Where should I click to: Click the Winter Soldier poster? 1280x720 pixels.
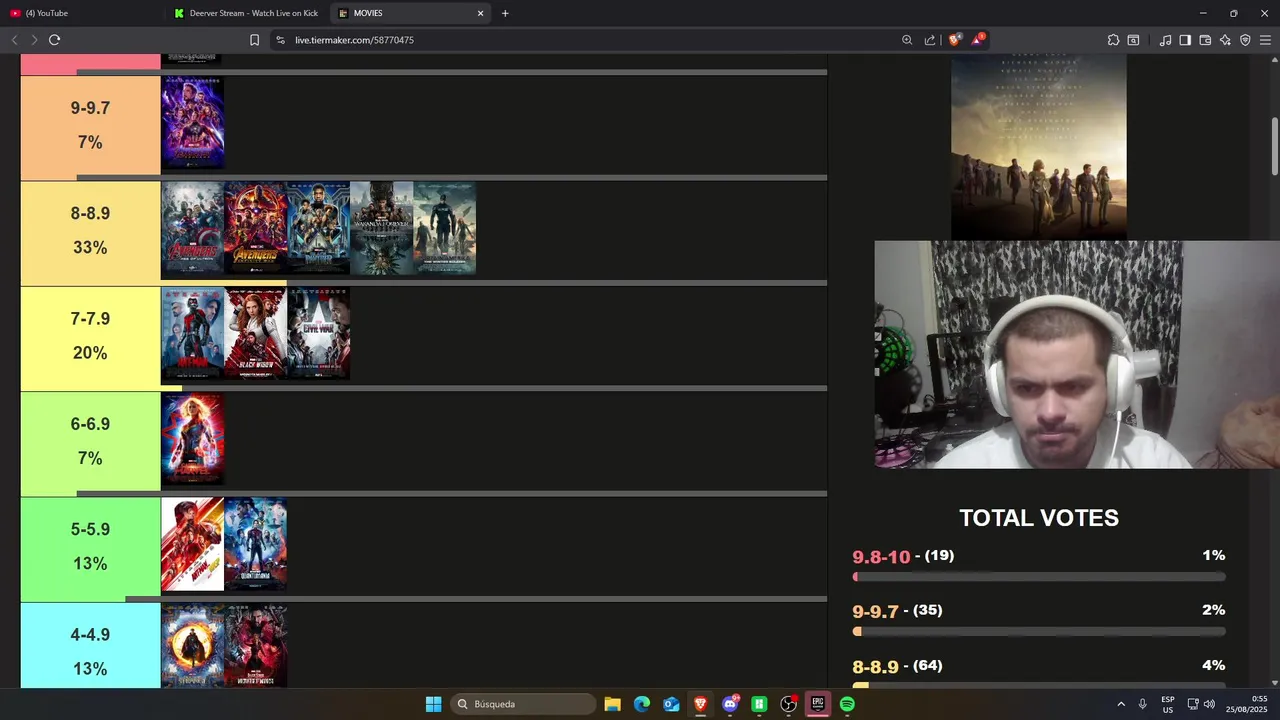(x=445, y=228)
